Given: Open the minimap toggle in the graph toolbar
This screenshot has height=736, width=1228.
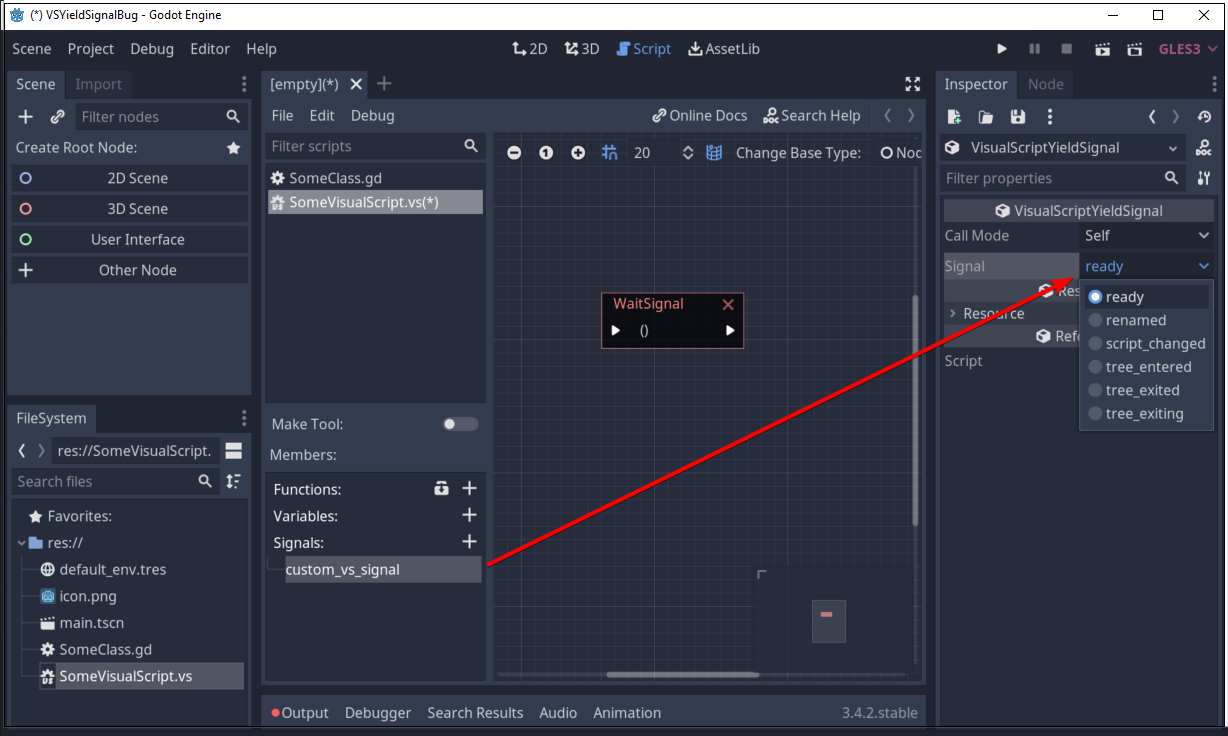Looking at the screenshot, I should (714, 152).
